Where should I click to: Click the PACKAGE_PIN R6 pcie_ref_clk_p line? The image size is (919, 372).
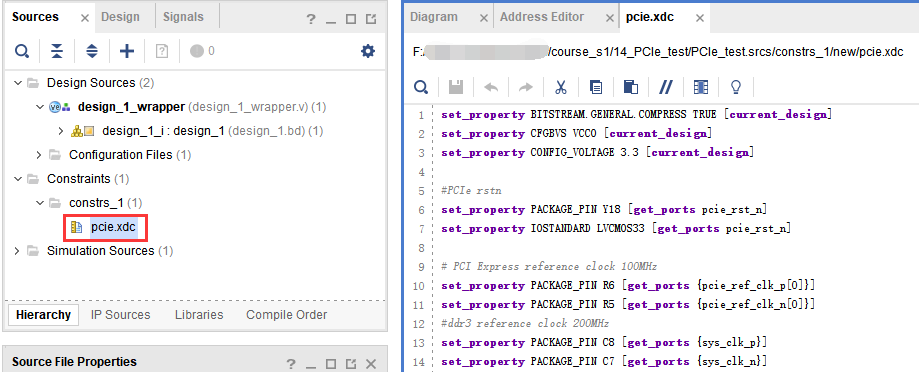[628, 285]
